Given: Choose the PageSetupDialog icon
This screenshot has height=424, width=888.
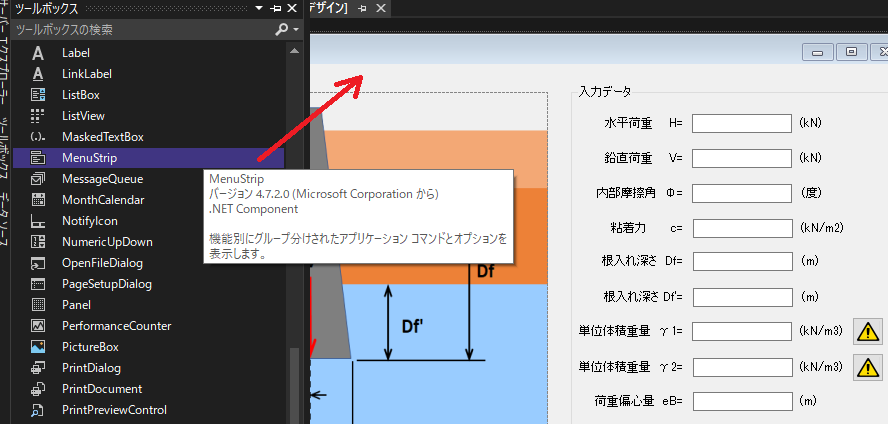Looking at the screenshot, I should (38, 284).
